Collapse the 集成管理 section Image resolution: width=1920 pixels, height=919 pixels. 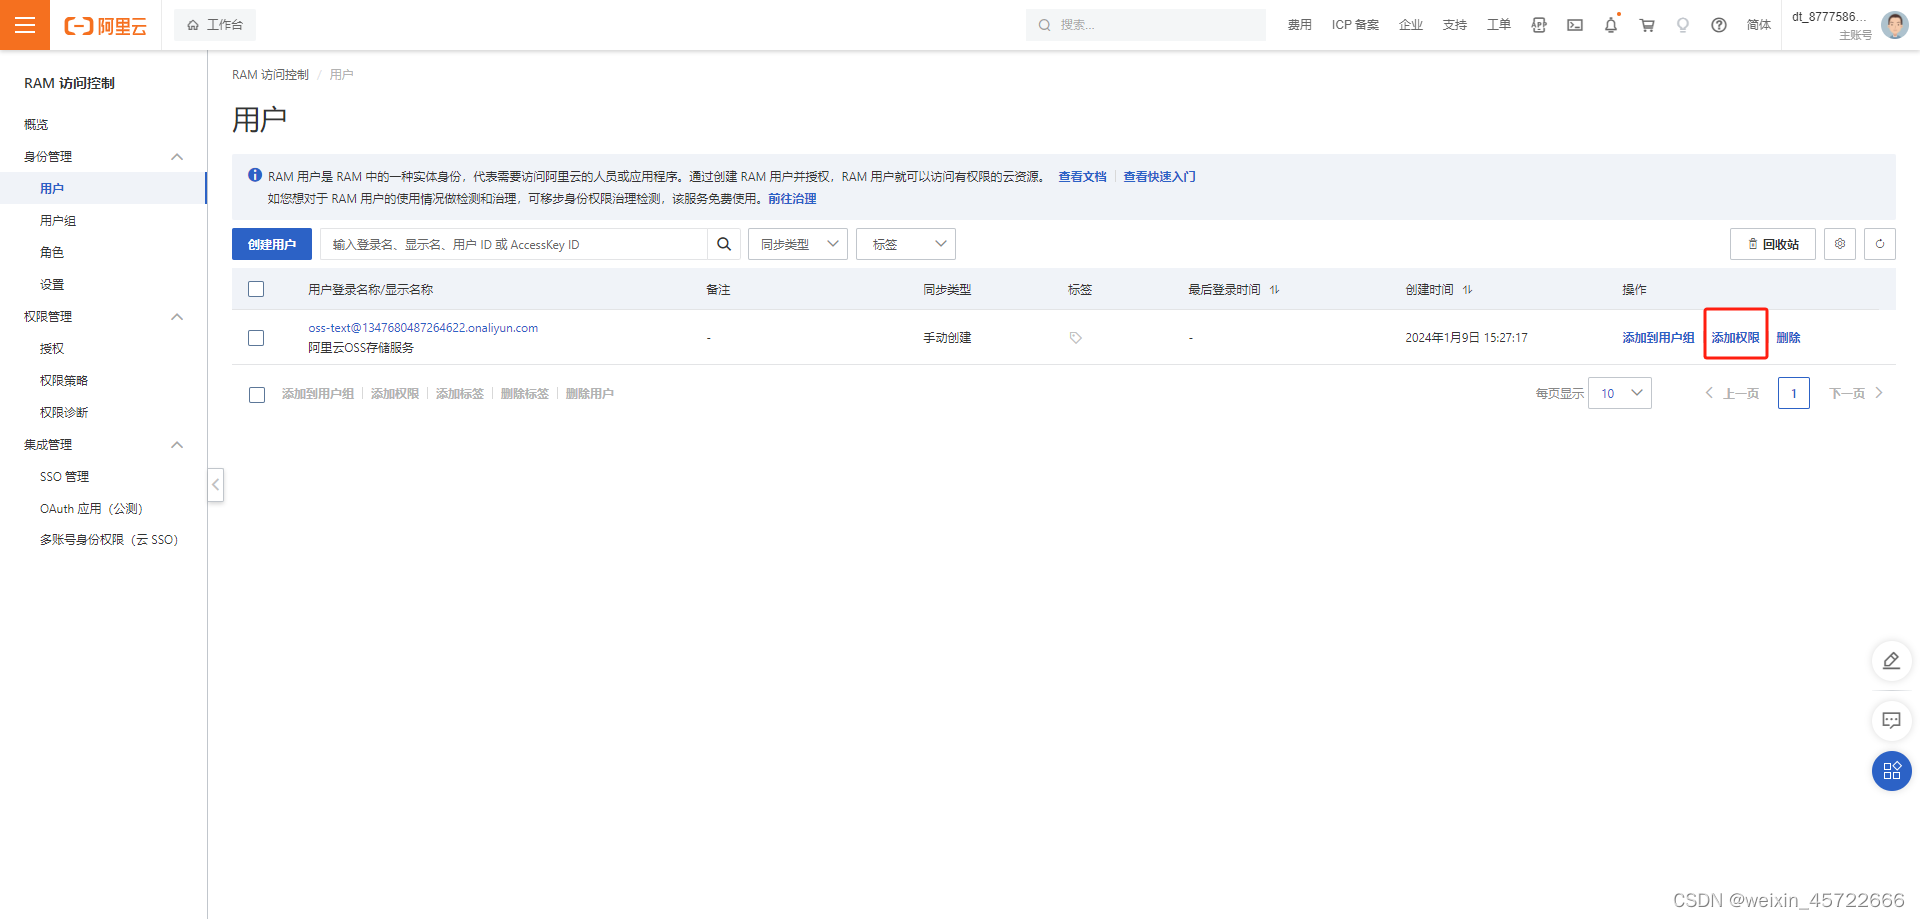[177, 445]
